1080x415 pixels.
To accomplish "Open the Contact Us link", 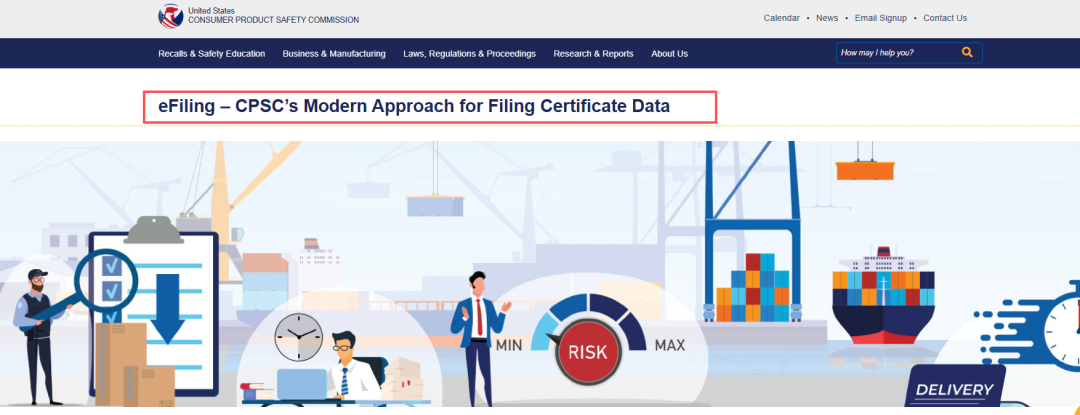I will click(945, 19).
